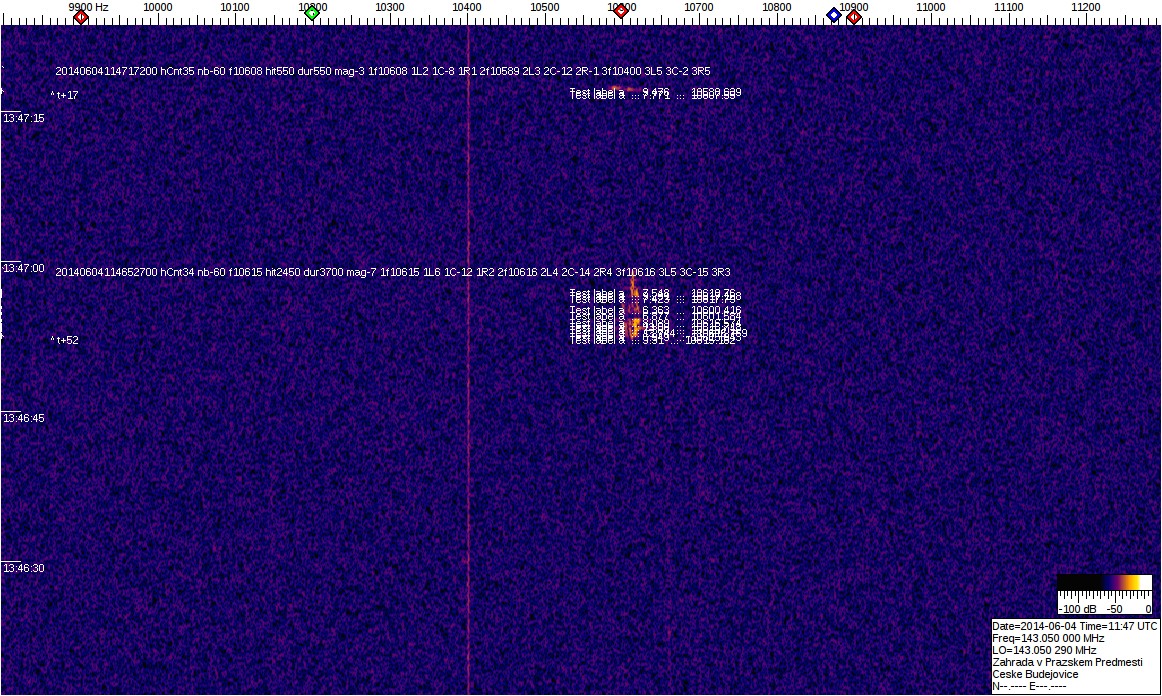1162x696 pixels.
Task: Select the green diamond marker on frequency ruler
Action: [312, 13]
